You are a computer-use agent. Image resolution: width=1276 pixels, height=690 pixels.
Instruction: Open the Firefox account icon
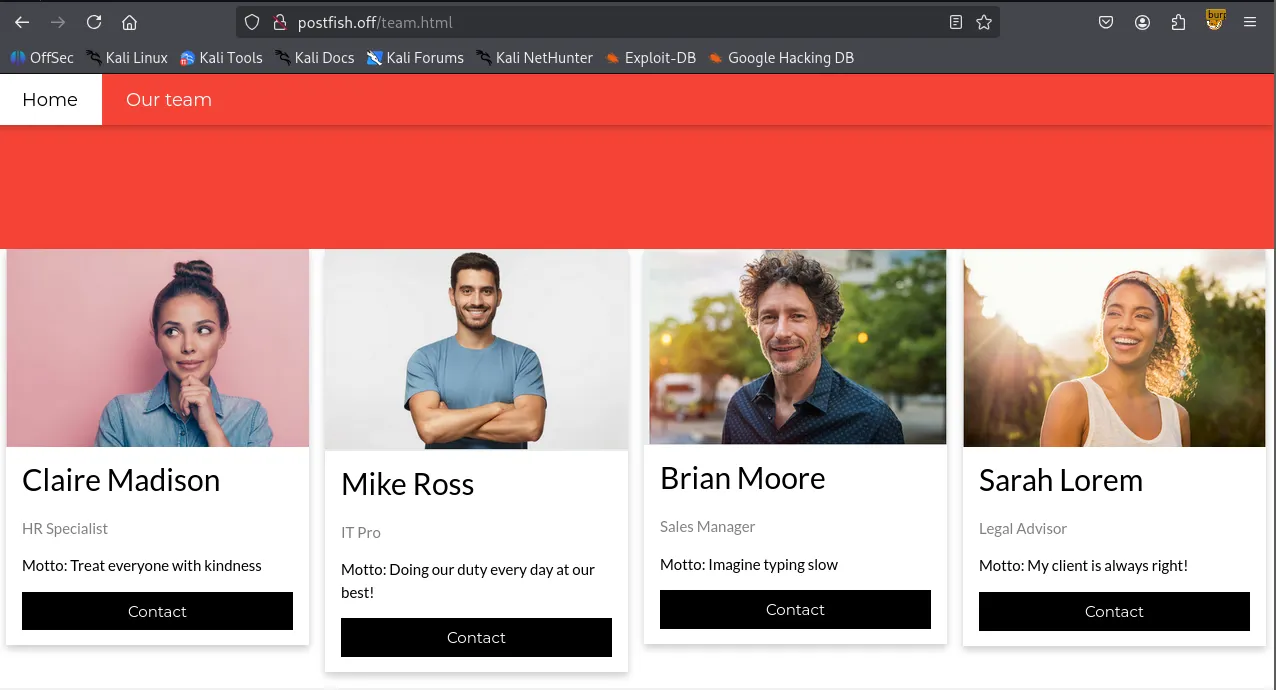click(1142, 22)
